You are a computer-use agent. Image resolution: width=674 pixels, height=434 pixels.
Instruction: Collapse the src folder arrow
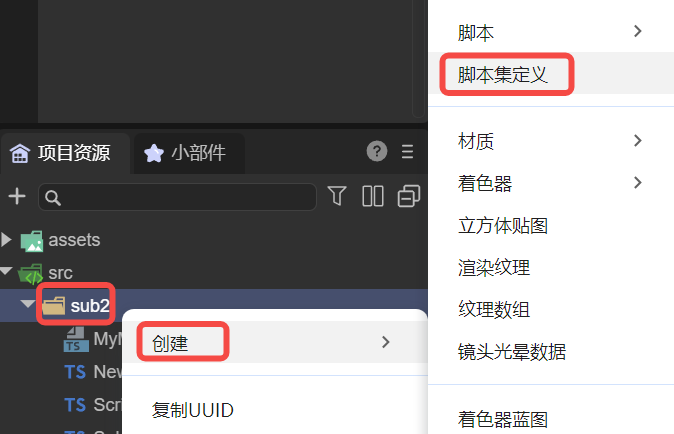pos(6,271)
